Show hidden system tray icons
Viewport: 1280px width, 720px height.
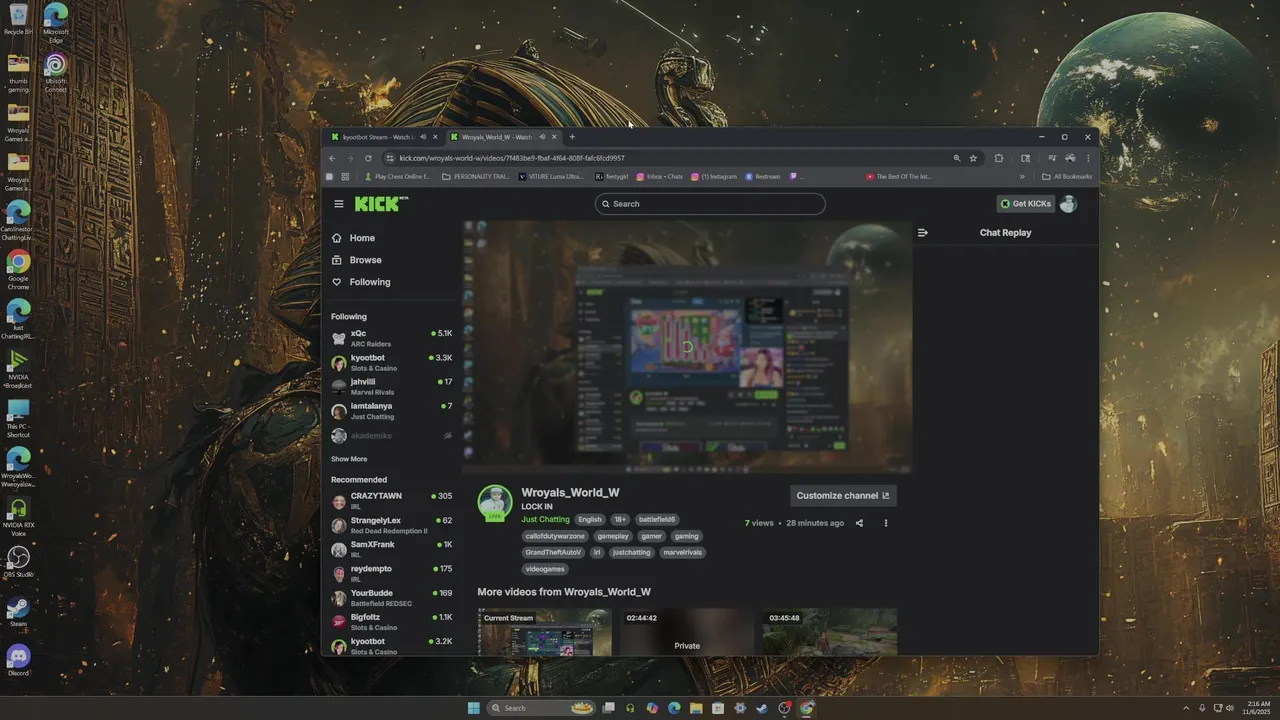1186,708
